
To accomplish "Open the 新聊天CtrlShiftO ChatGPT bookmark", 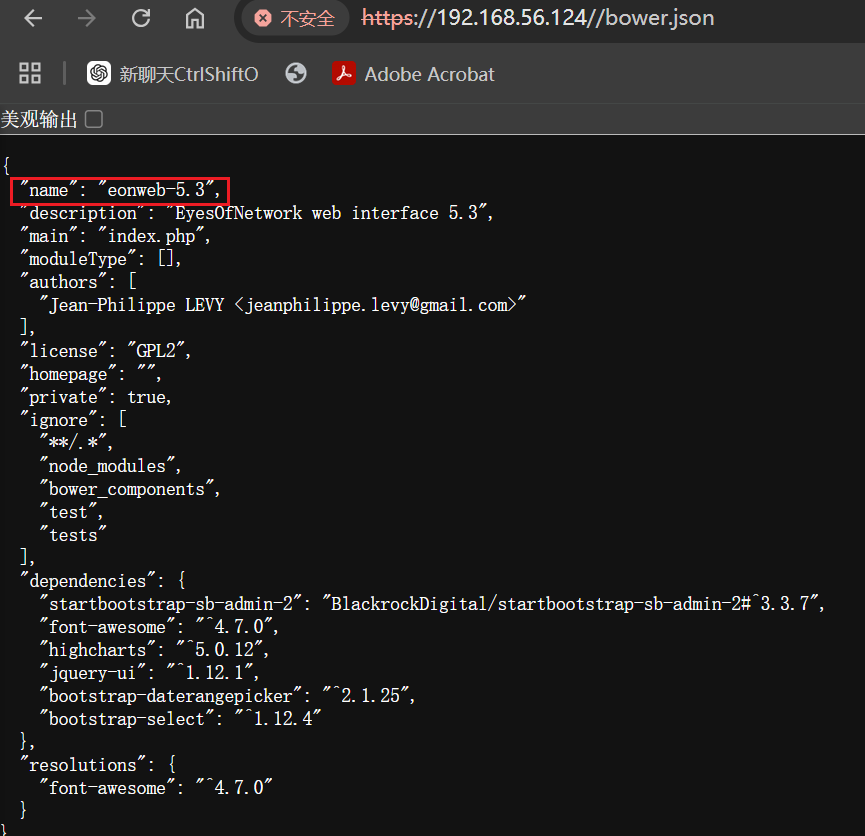I will point(173,73).
